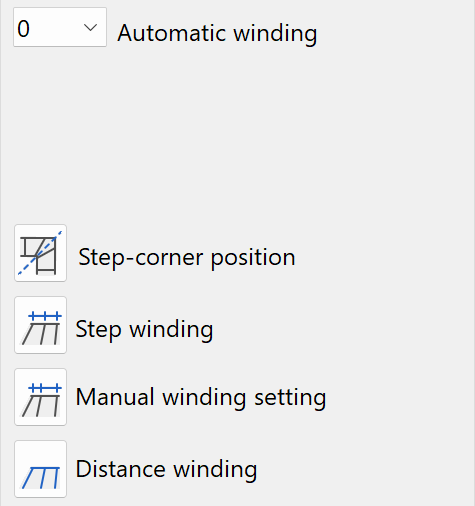The image size is (475, 506).
Task: Choose the all-blue stair tread icon
Action: (x=40, y=469)
